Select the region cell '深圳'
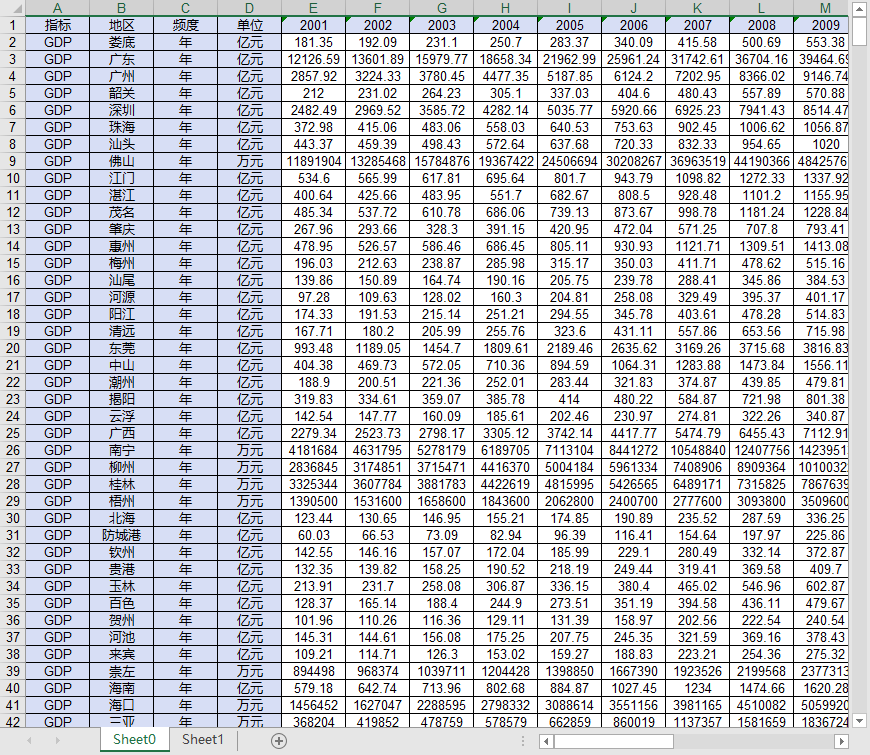The image size is (870, 755). (122, 110)
